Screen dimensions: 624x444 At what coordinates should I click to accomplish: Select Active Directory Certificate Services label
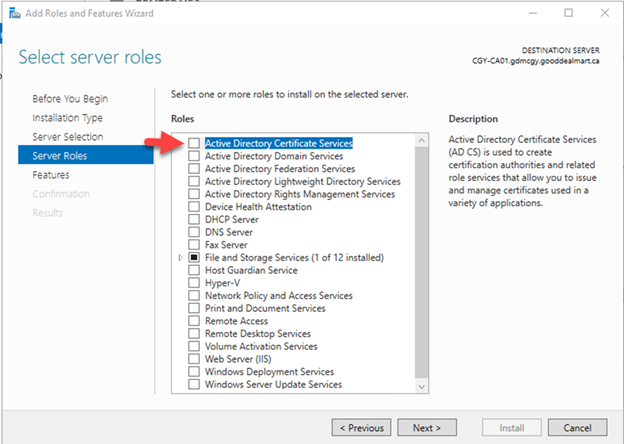[279, 143]
